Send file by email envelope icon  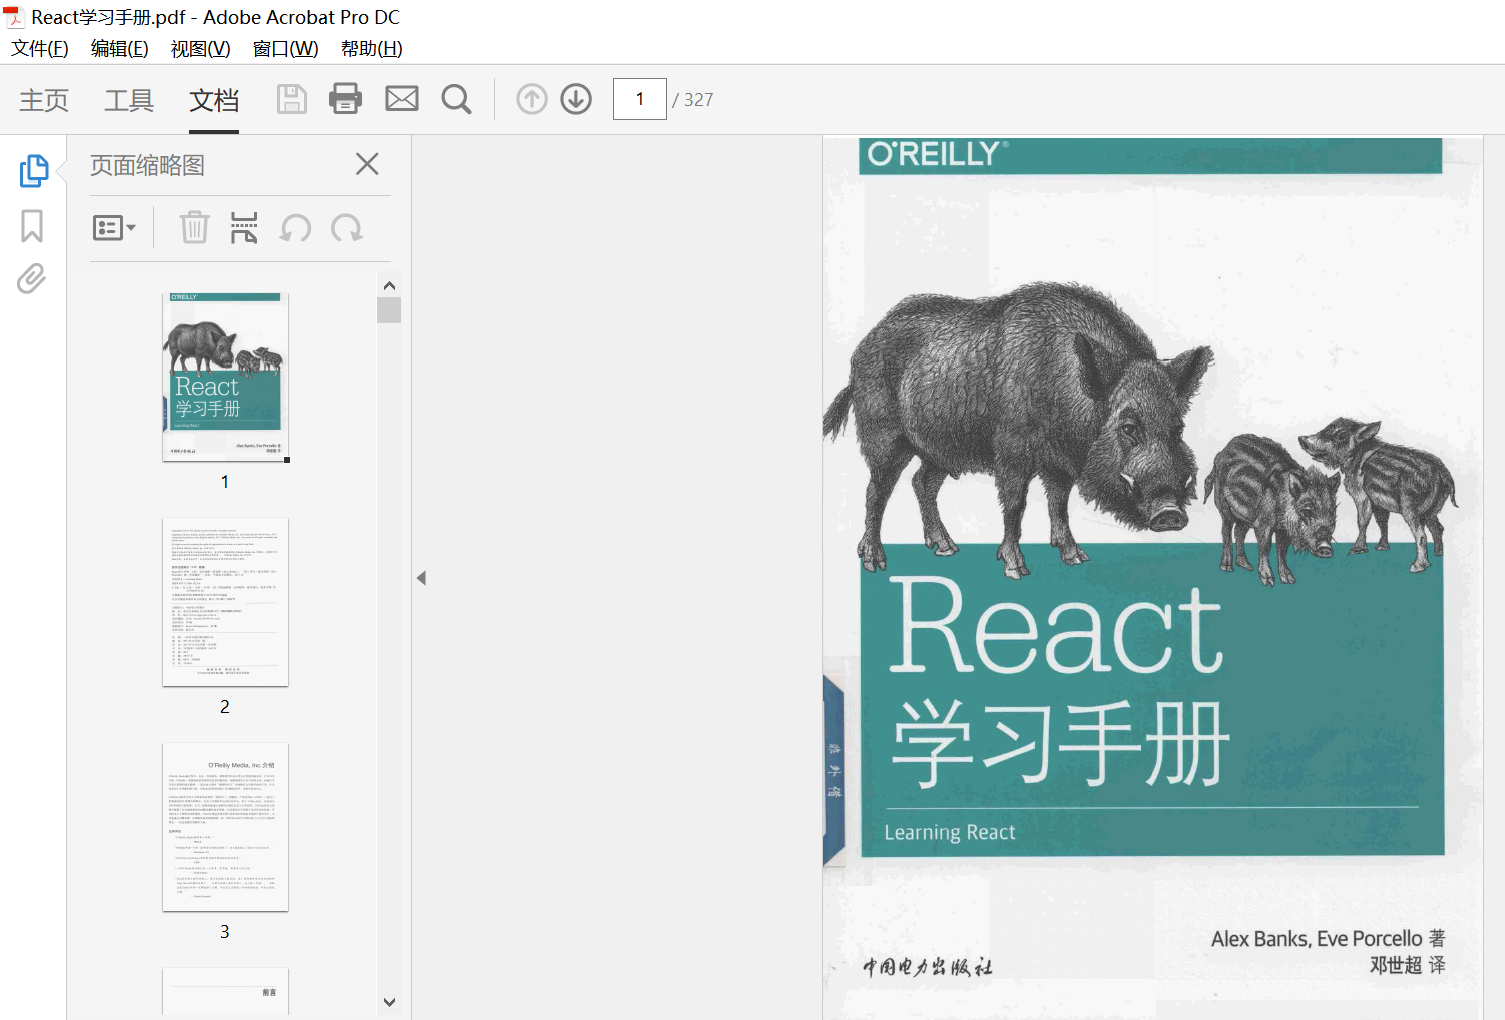tap(402, 98)
